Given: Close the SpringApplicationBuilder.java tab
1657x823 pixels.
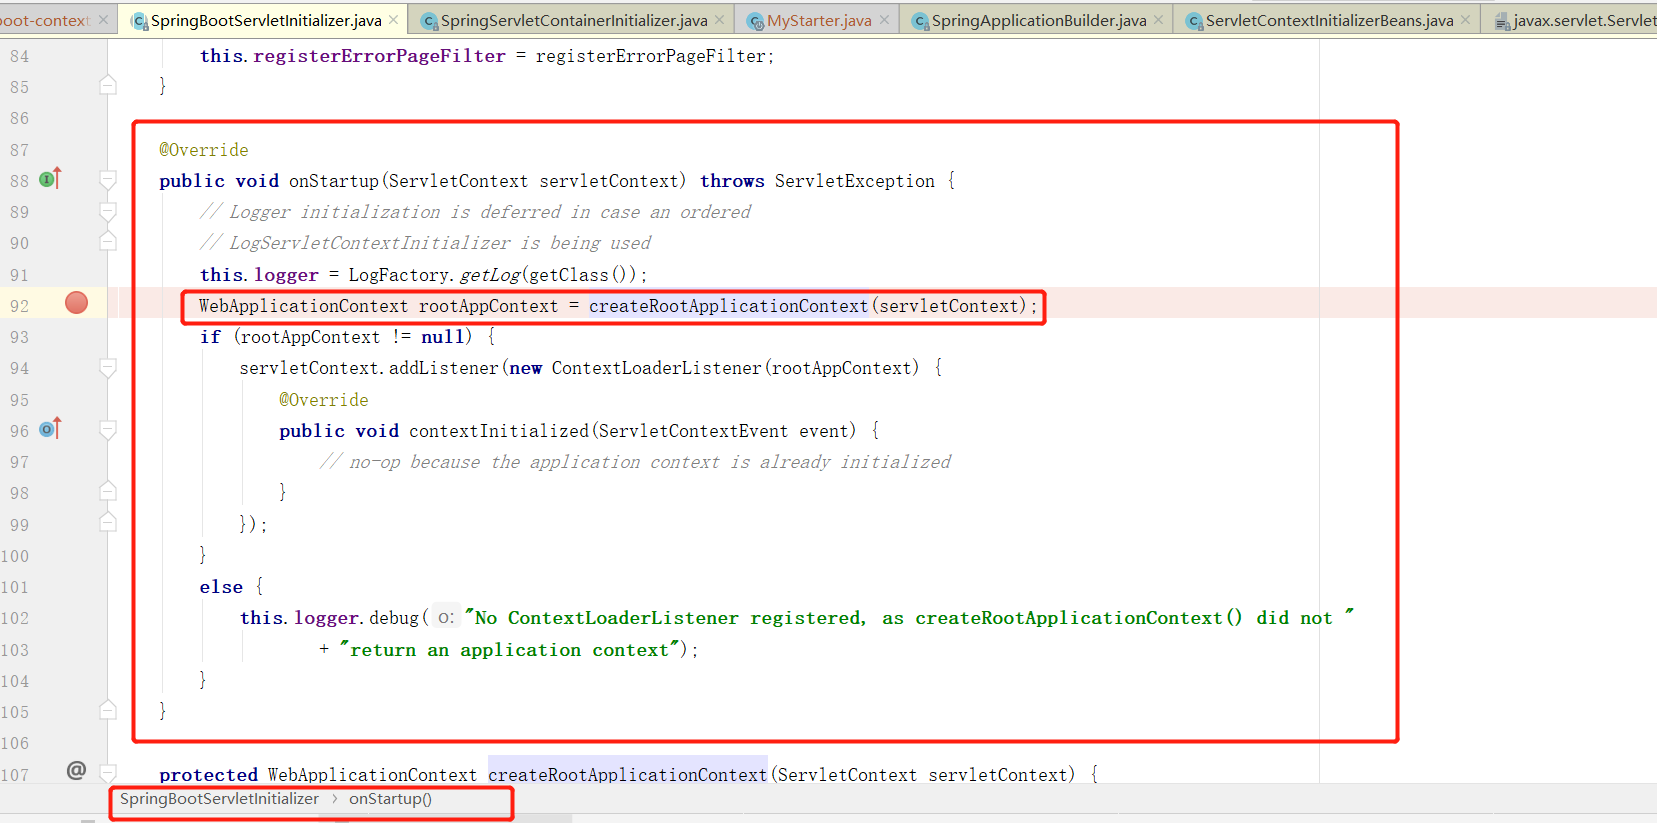Looking at the screenshot, I should tap(1158, 20).
